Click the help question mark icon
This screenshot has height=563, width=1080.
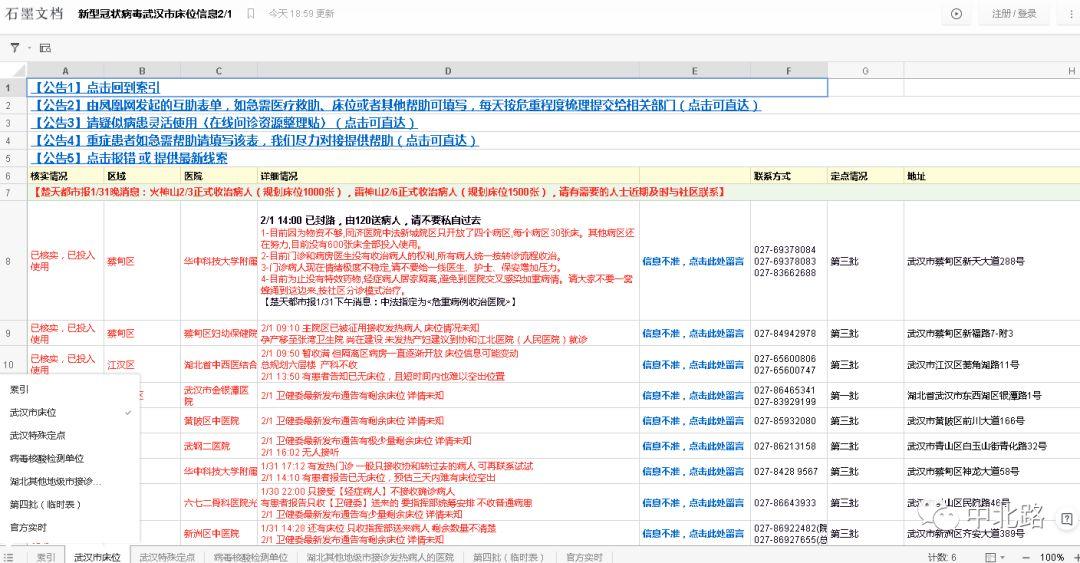[1066, 518]
